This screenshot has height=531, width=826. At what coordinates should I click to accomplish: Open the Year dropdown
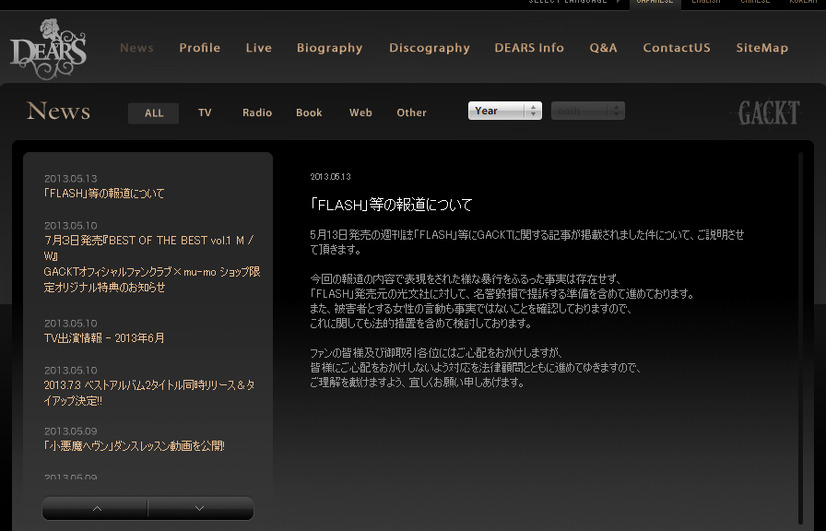pyautogui.click(x=505, y=111)
